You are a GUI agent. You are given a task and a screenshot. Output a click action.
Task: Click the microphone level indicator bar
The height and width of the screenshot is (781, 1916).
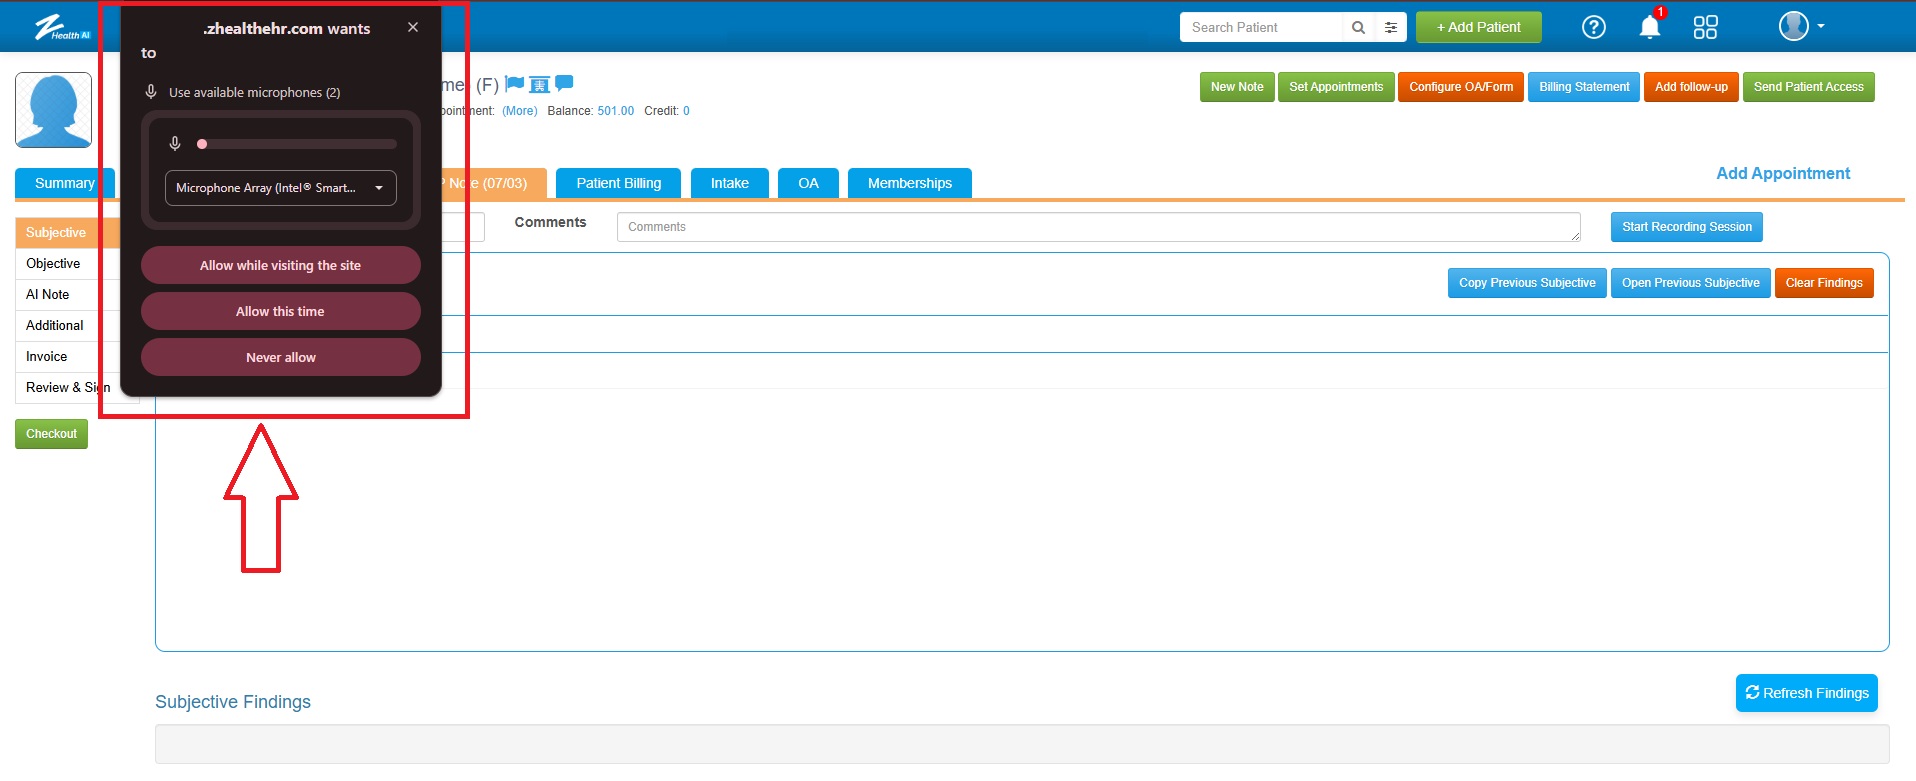297,144
